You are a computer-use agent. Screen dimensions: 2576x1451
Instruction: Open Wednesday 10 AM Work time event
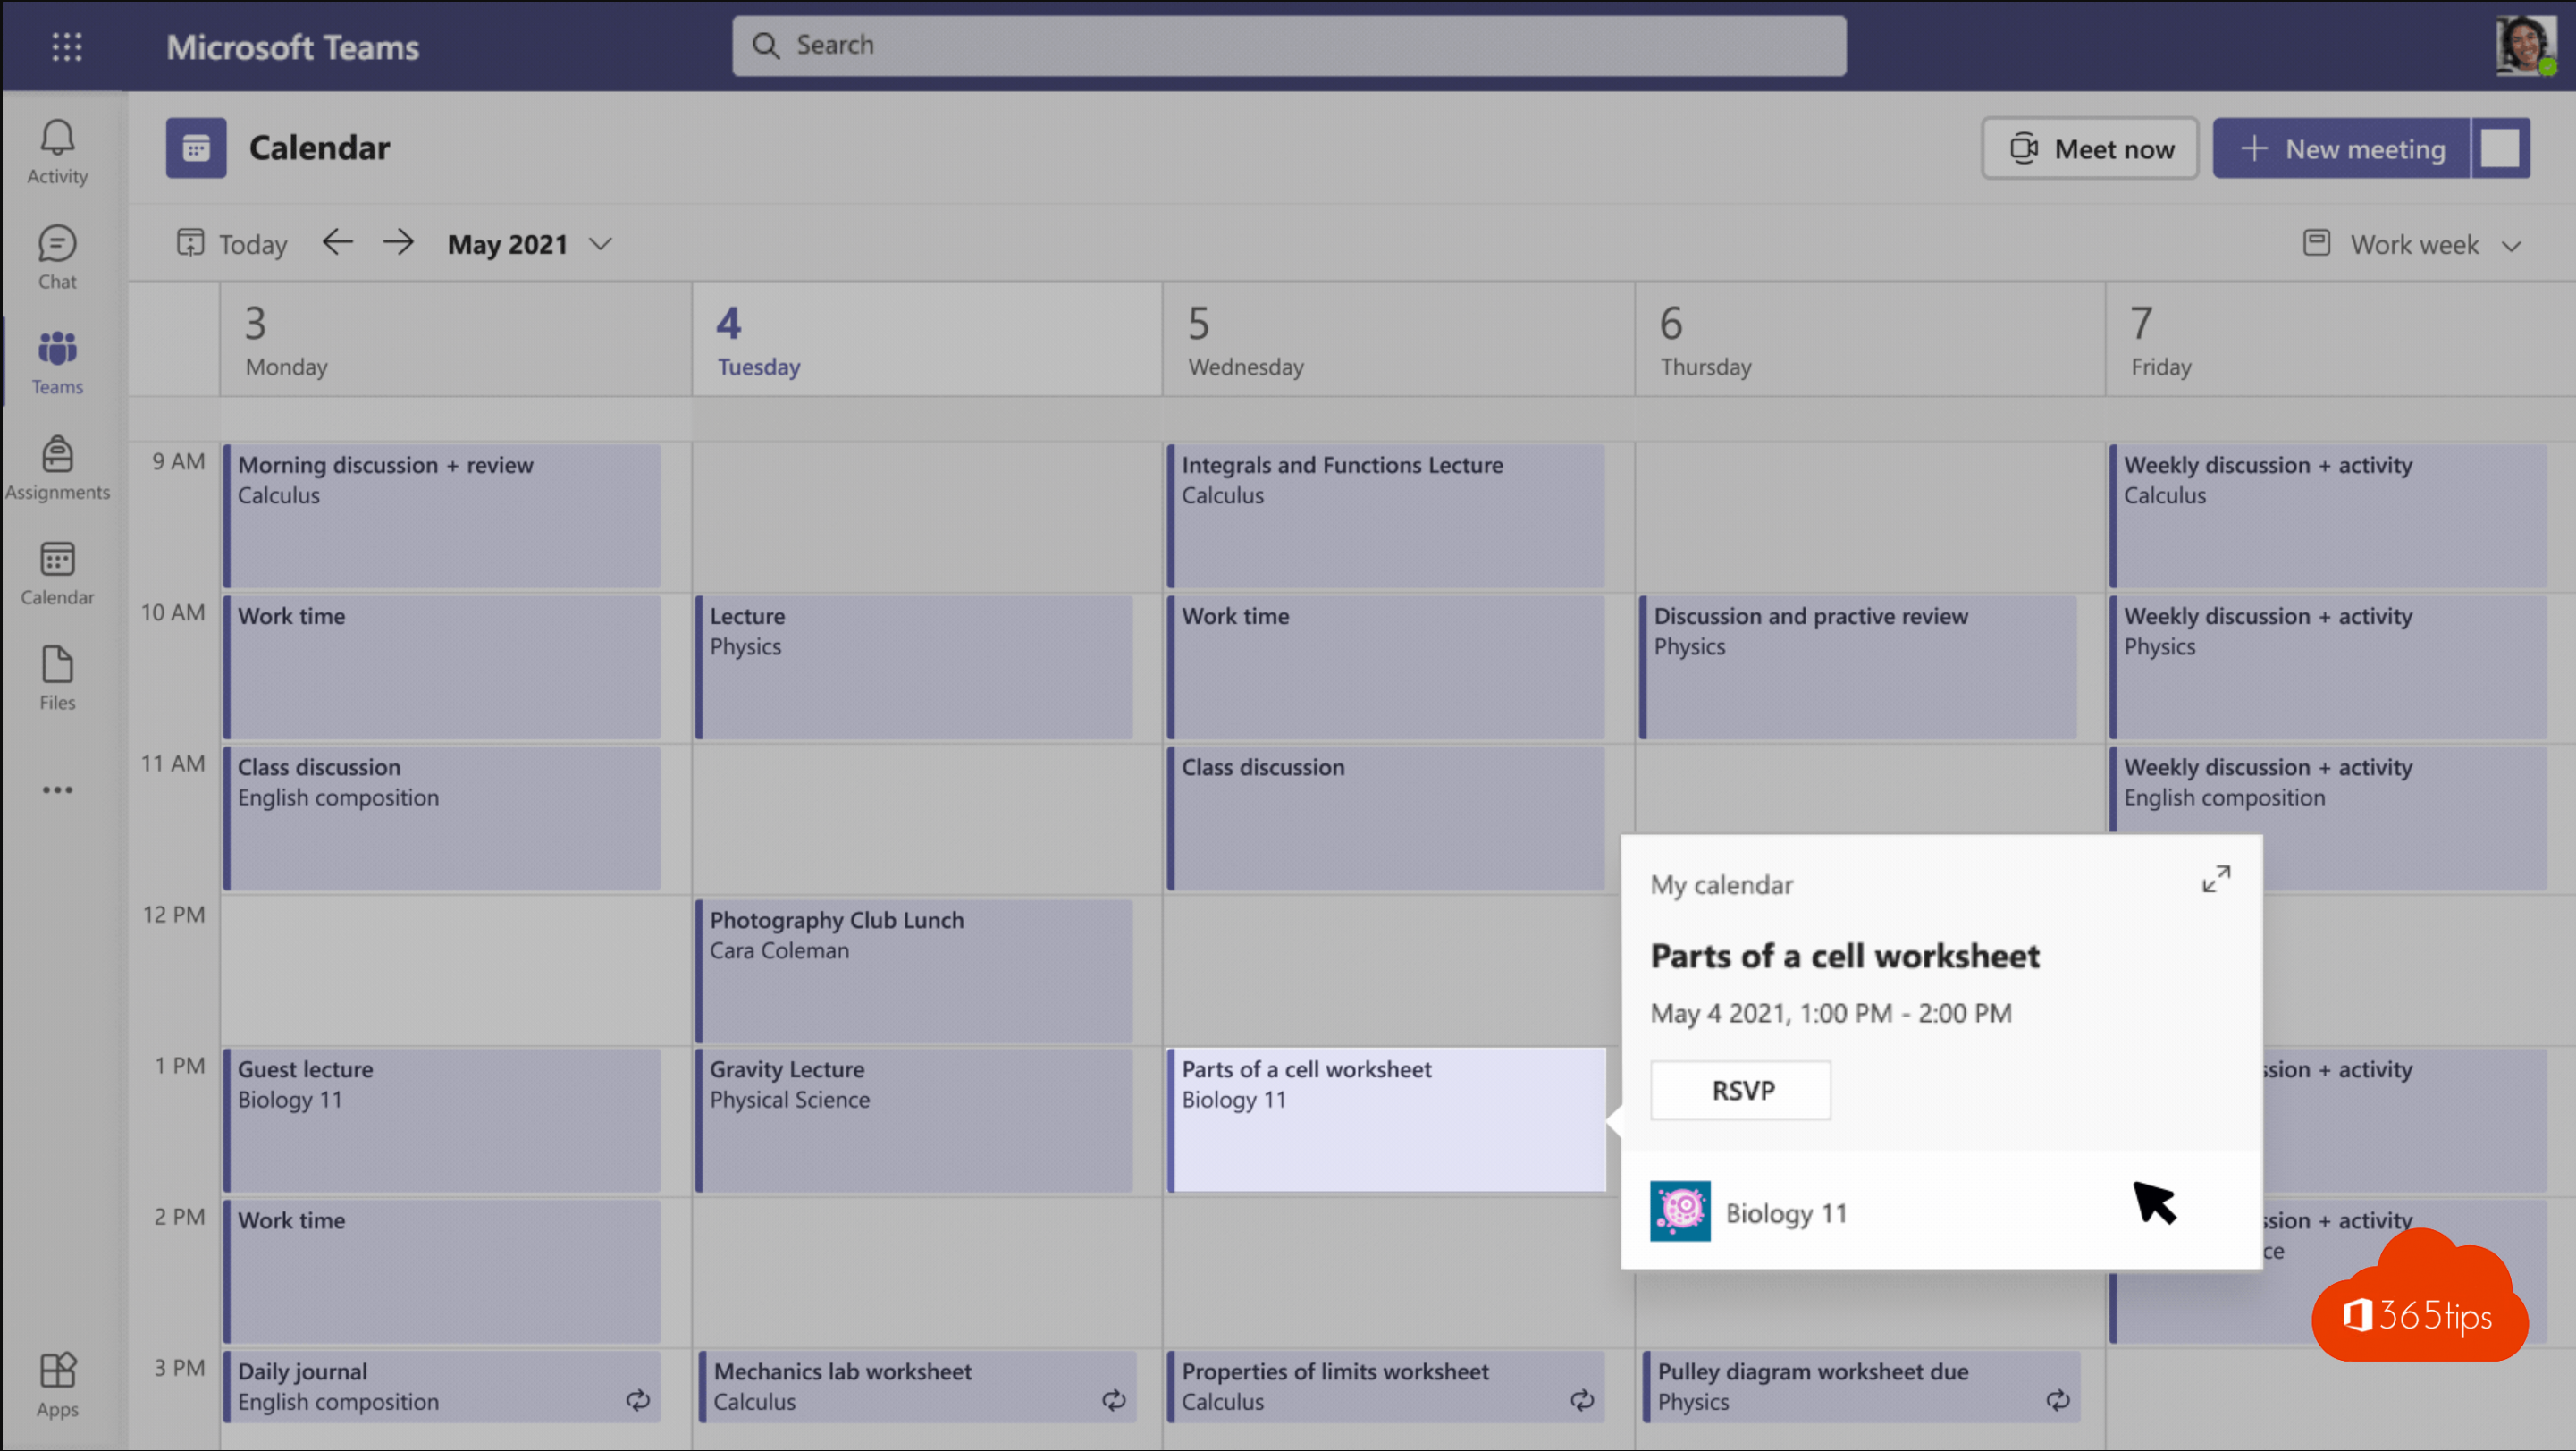tap(1387, 667)
